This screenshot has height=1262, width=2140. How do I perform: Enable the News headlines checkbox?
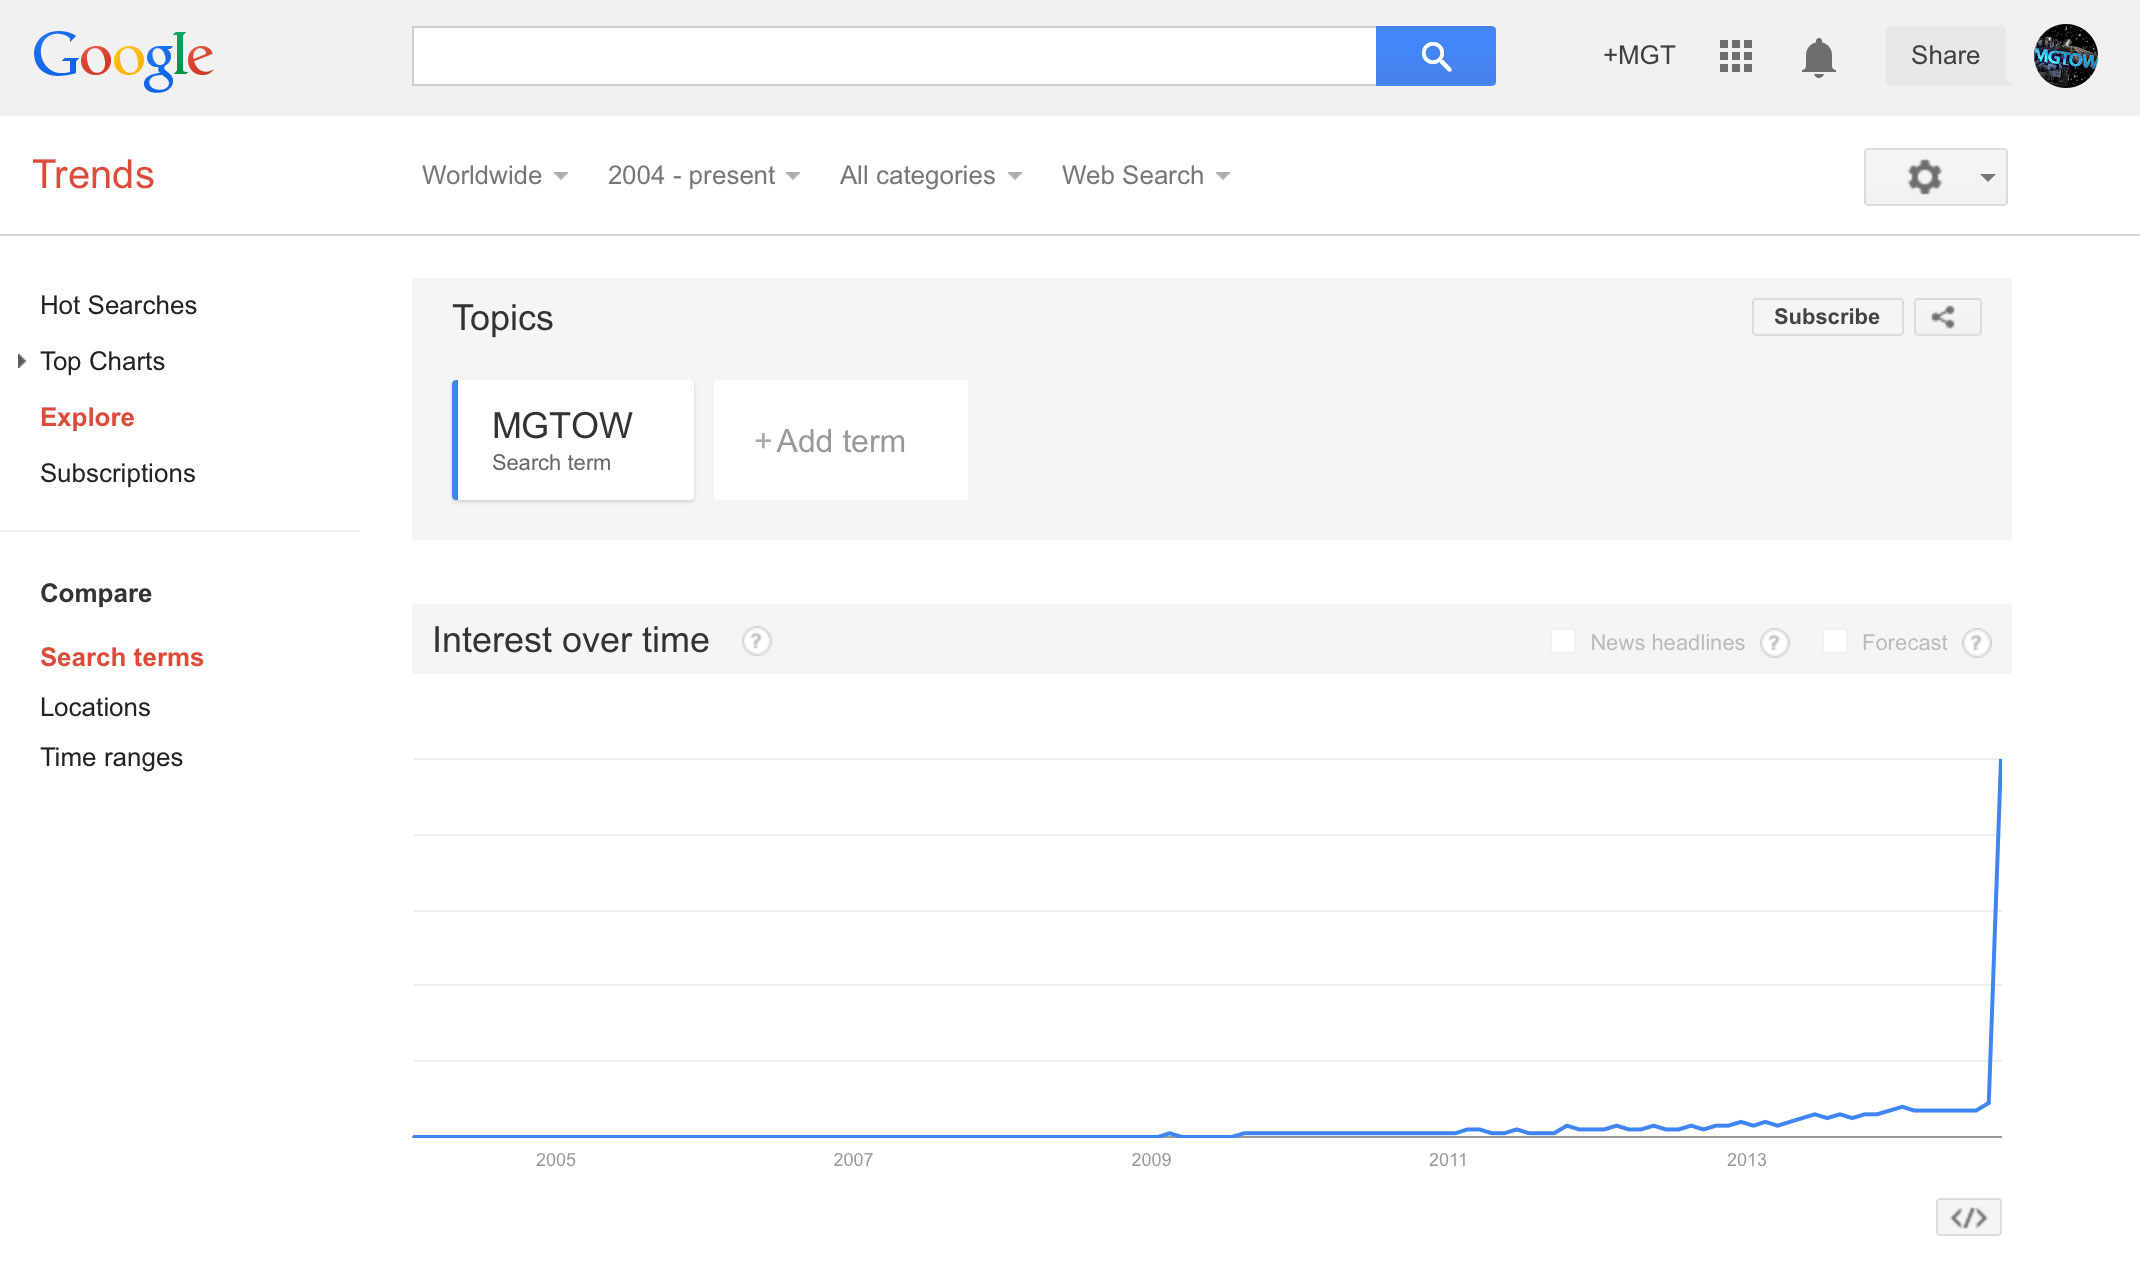pyautogui.click(x=1563, y=641)
